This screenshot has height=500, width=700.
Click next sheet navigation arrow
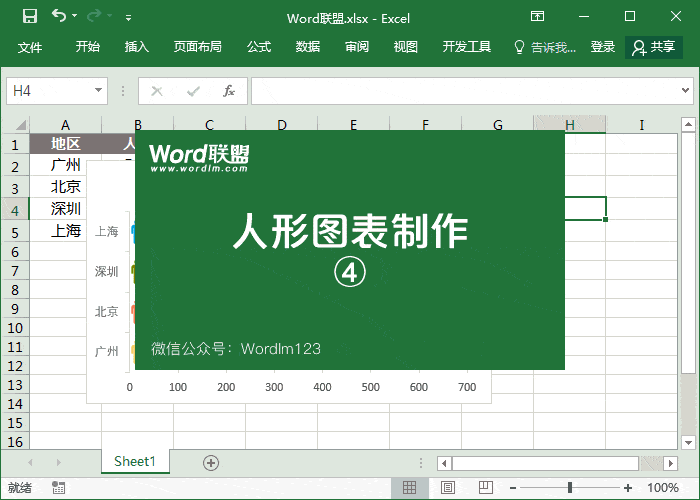[x=58, y=462]
